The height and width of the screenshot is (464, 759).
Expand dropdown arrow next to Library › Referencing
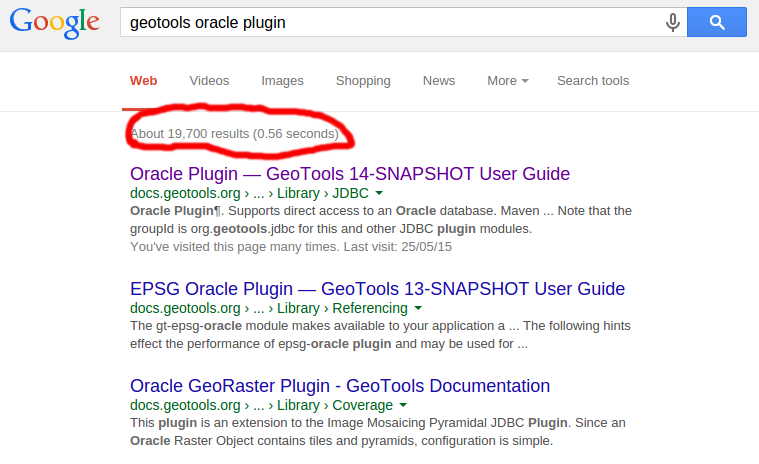[x=418, y=308]
